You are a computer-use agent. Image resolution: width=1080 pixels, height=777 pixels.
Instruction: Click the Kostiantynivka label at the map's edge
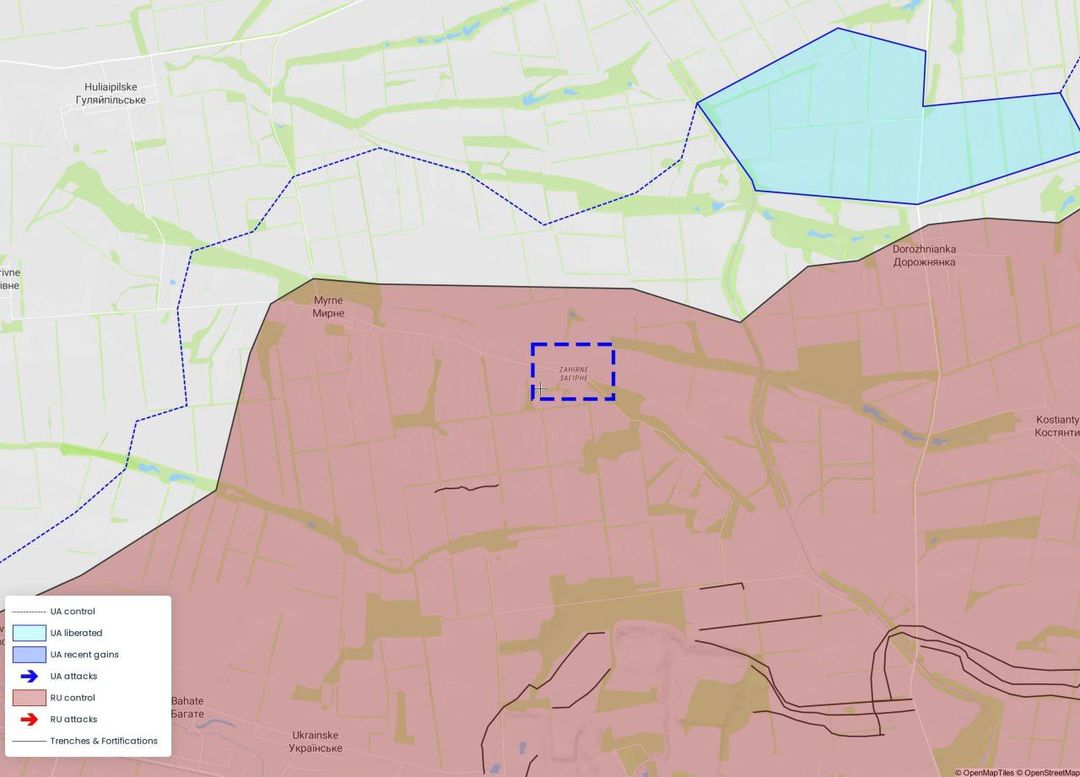pyautogui.click(x=1057, y=426)
